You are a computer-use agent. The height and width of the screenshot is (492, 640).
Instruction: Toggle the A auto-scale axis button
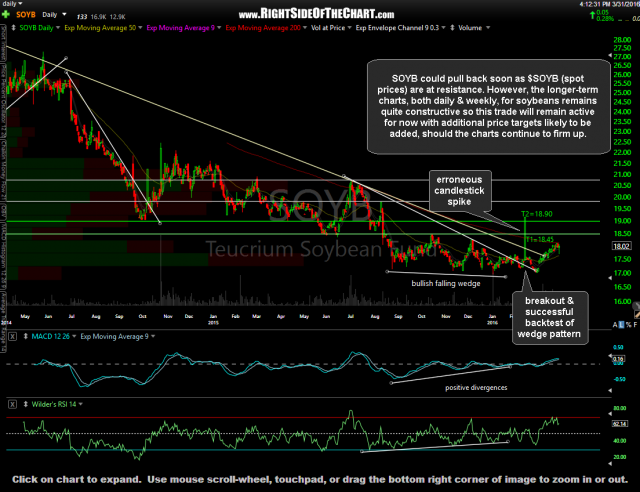(615, 325)
